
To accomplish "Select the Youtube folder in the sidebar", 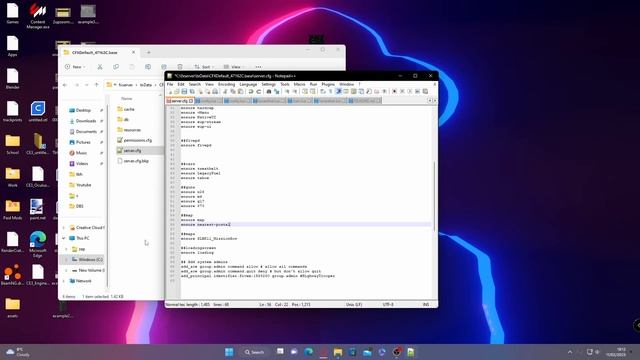I will [x=83, y=185].
